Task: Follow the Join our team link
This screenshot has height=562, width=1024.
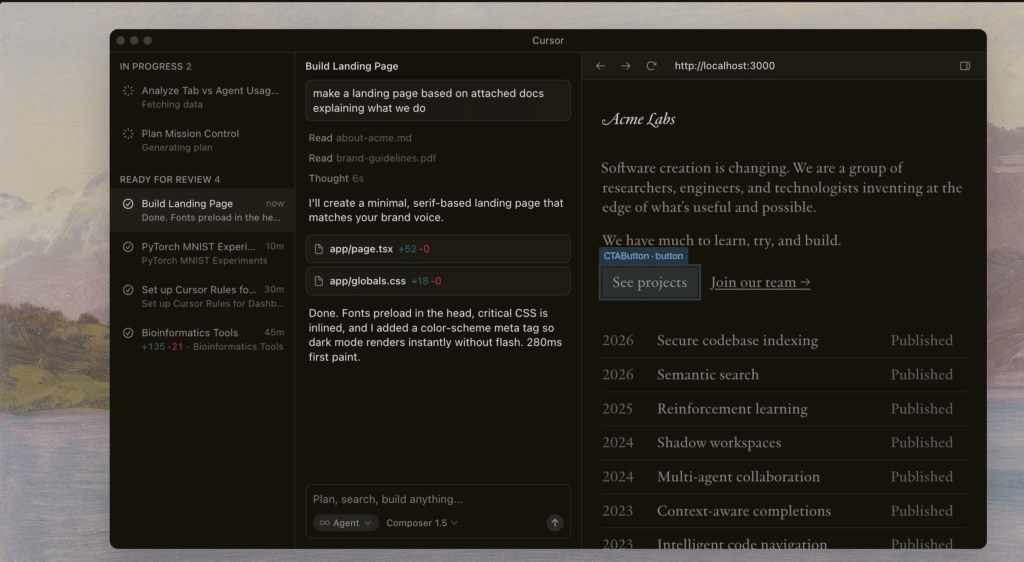Action: [x=760, y=282]
